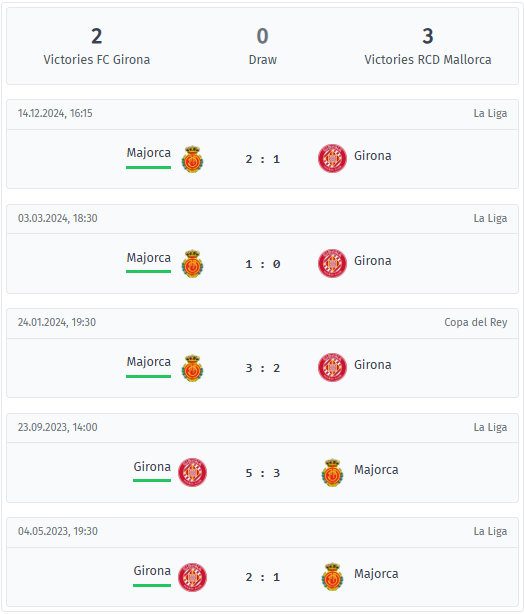Click Victories RCD Mallorca summary count
524x614 pixels.
point(428,36)
